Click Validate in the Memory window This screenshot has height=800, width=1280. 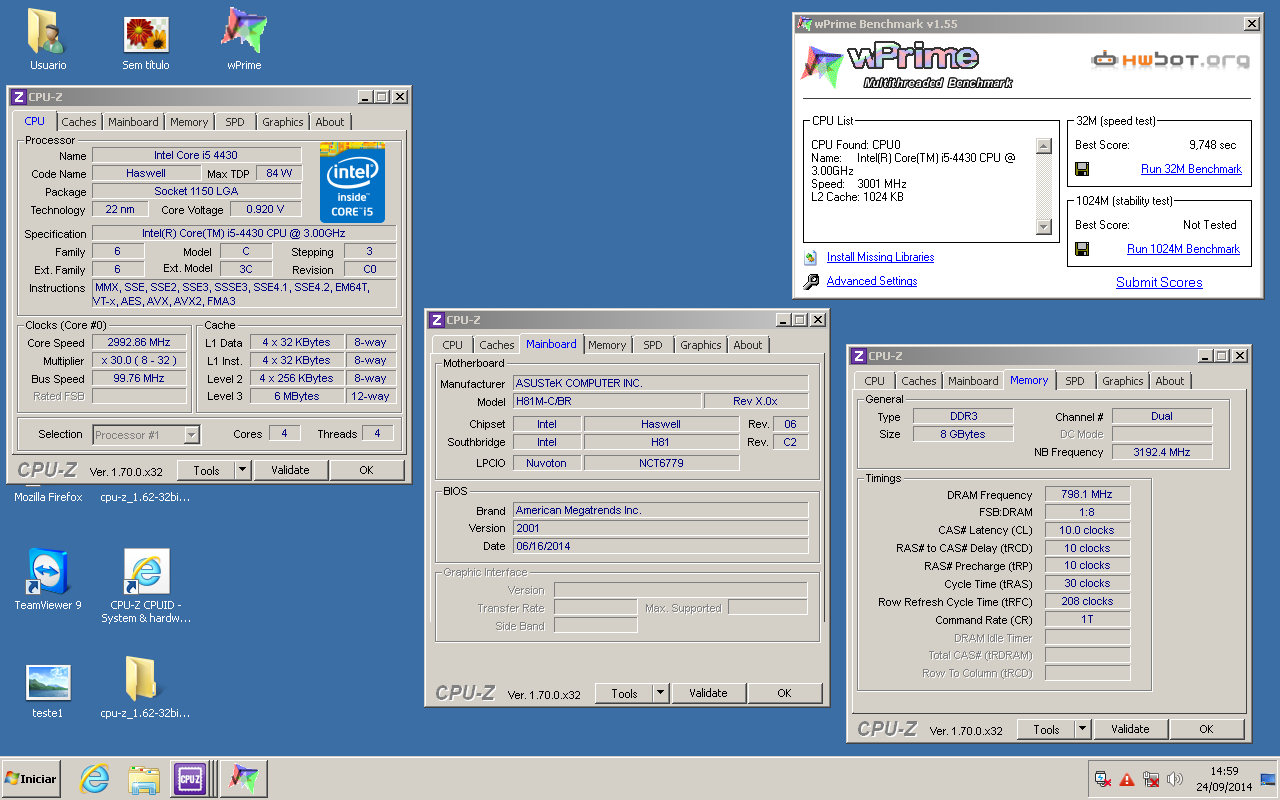[x=1130, y=729]
